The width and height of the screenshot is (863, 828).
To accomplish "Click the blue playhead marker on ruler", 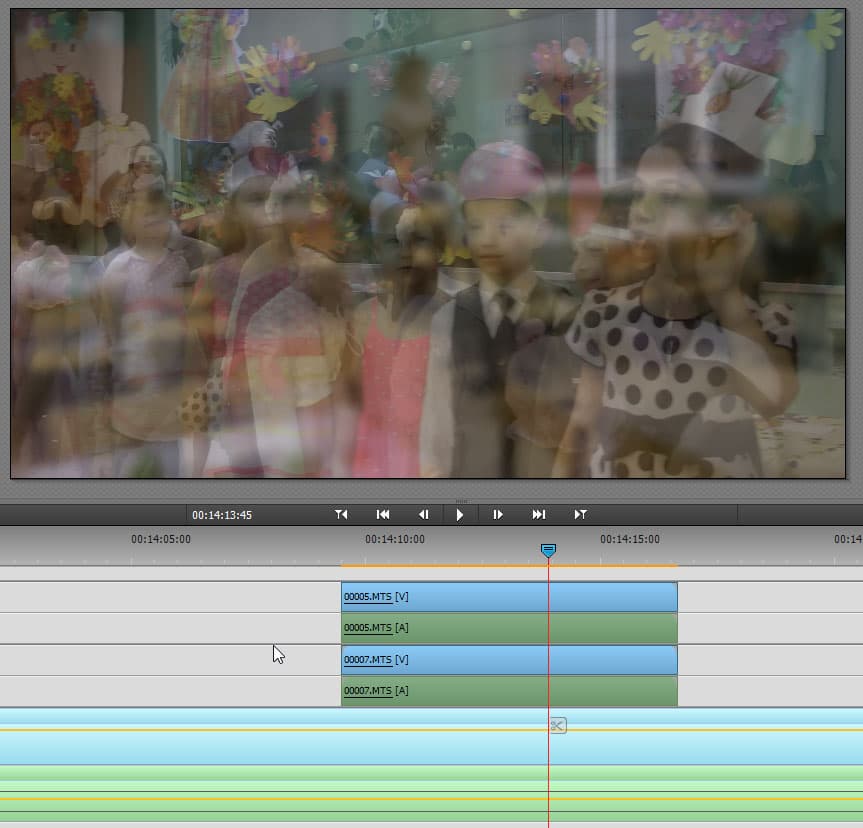I will 548,551.
